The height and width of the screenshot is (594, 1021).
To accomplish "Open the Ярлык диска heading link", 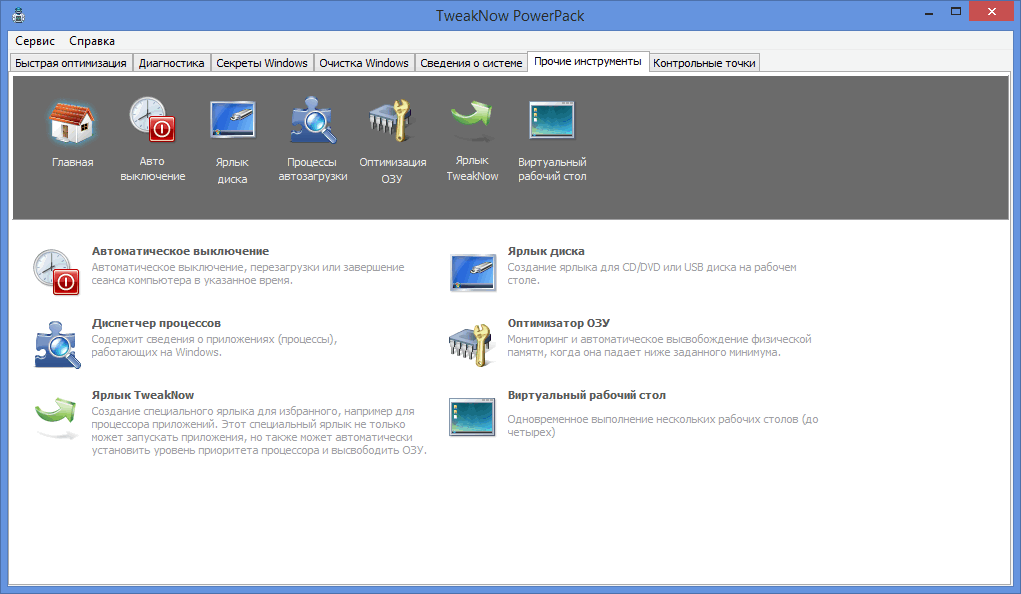I will coord(546,251).
